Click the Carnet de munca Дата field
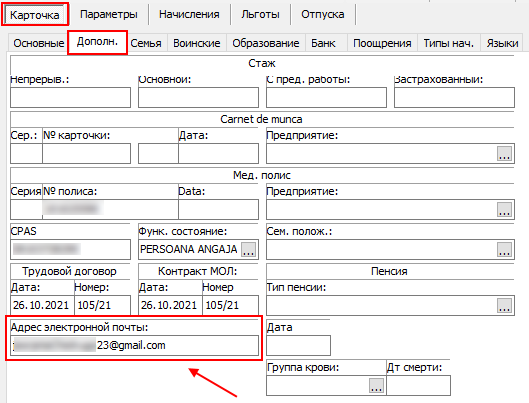529x403 pixels. [x=218, y=153]
